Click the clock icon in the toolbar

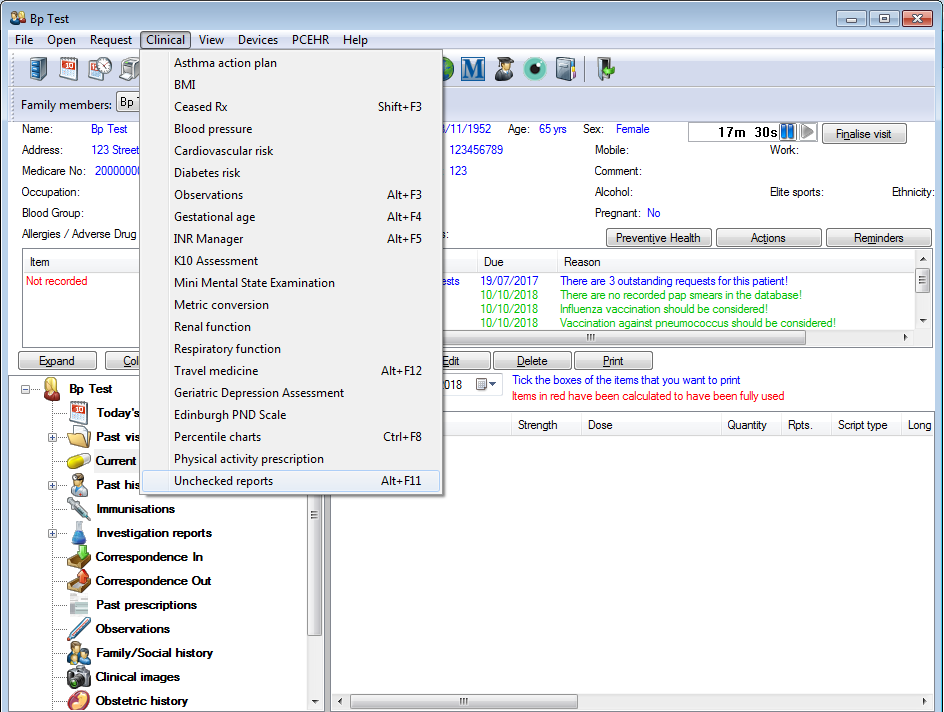[99, 69]
